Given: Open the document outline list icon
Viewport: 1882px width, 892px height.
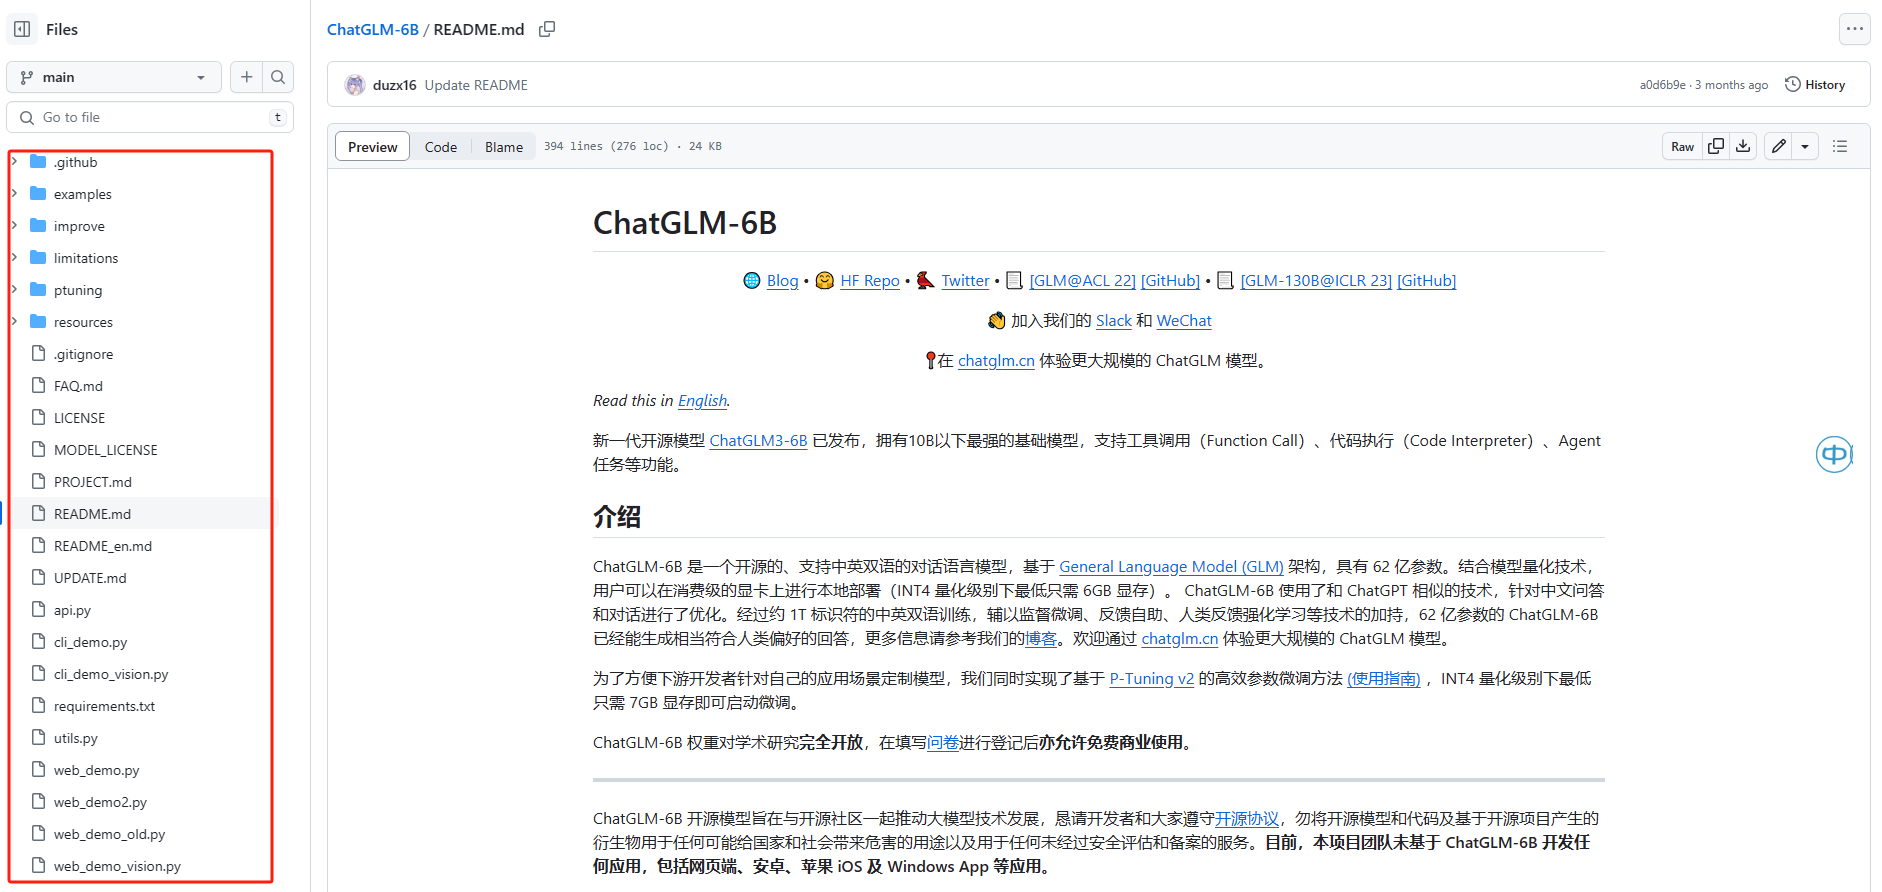Looking at the screenshot, I should click(x=1839, y=146).
